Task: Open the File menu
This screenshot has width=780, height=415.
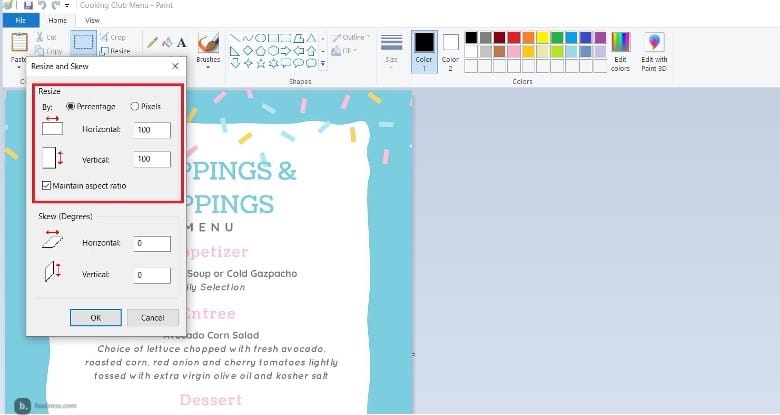Action: (20, 20)
